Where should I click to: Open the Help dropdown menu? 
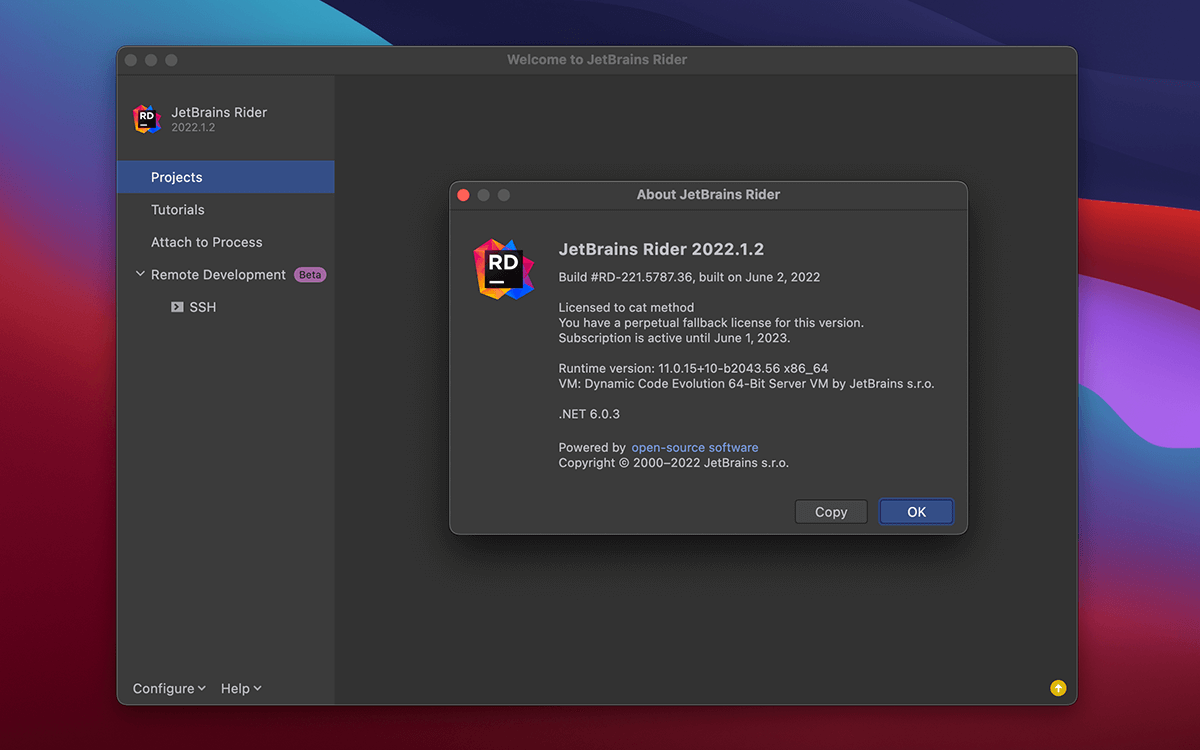coord(241,688)
